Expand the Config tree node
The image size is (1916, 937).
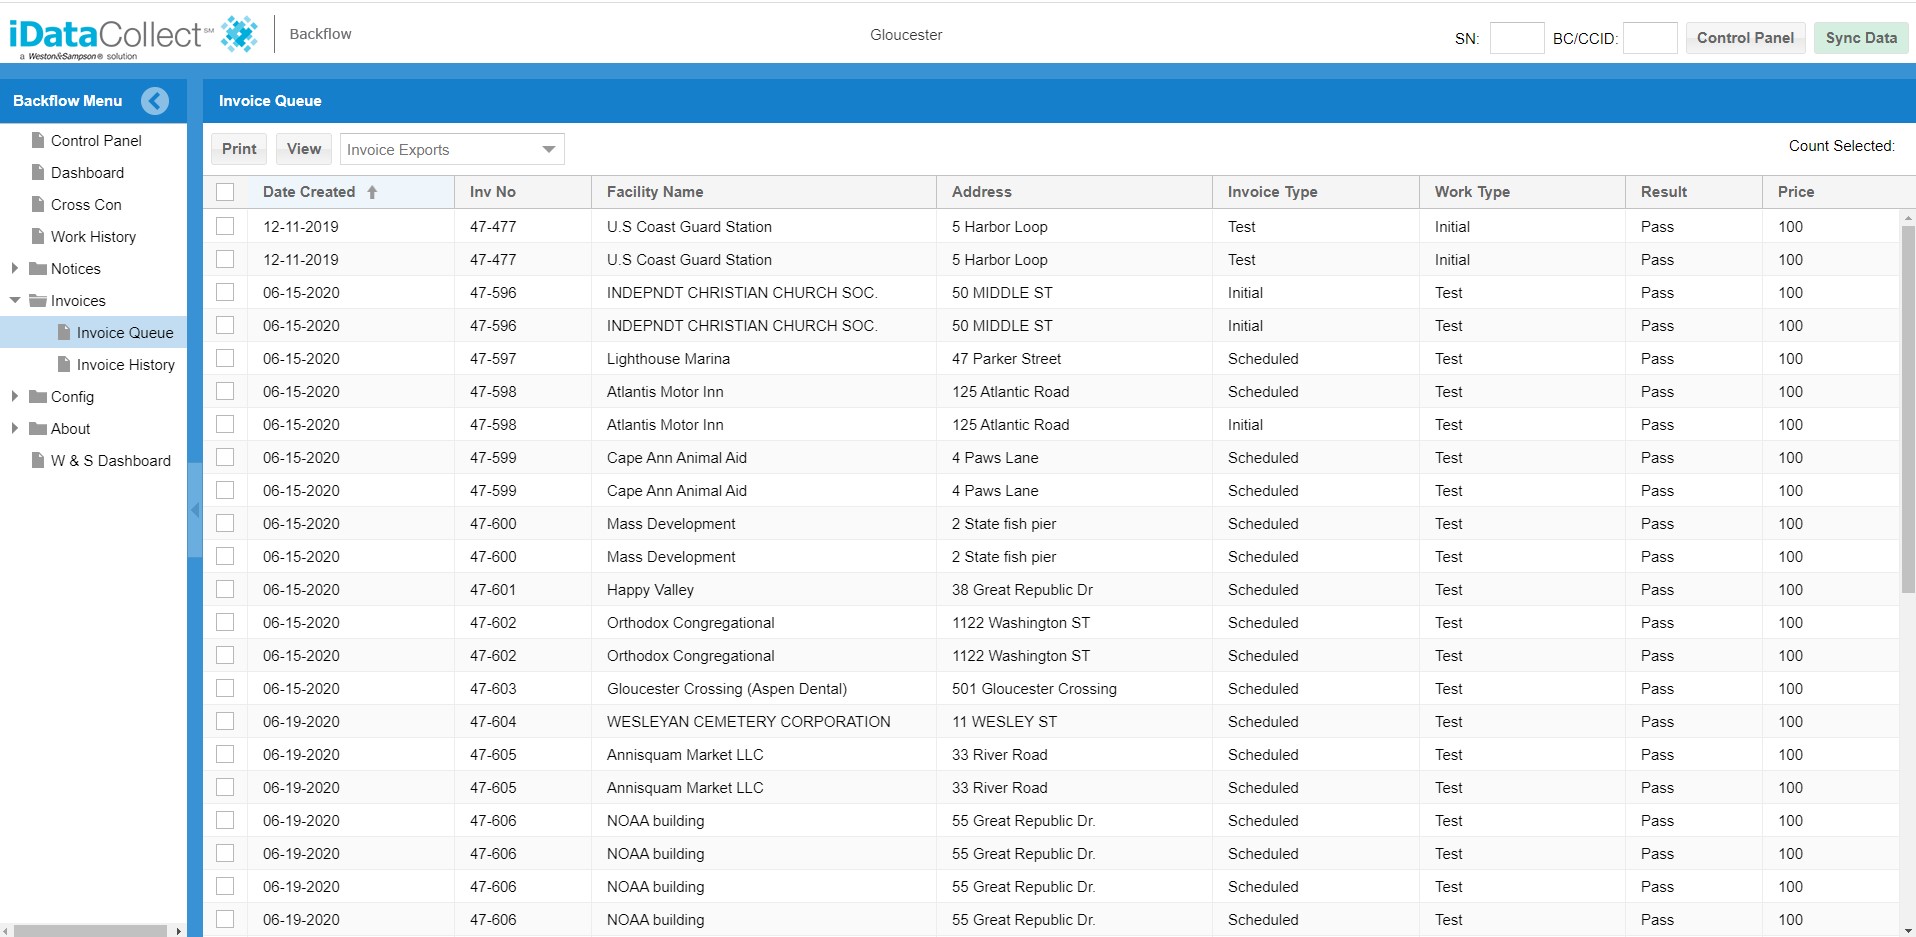(14, 396)
